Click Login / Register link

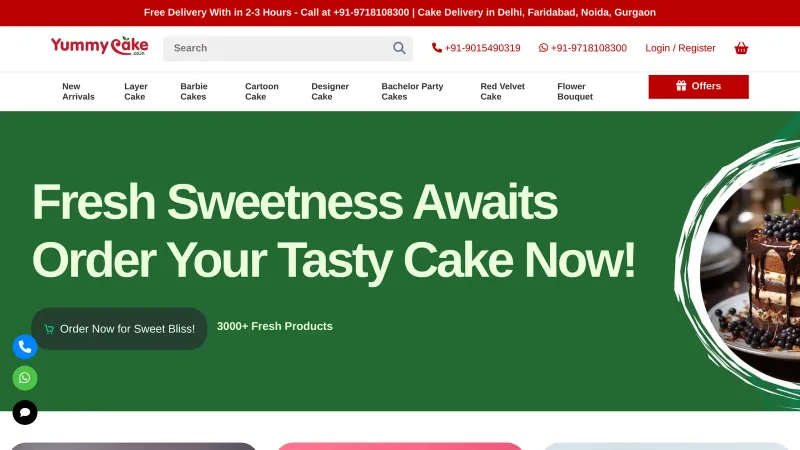point(680,48)
